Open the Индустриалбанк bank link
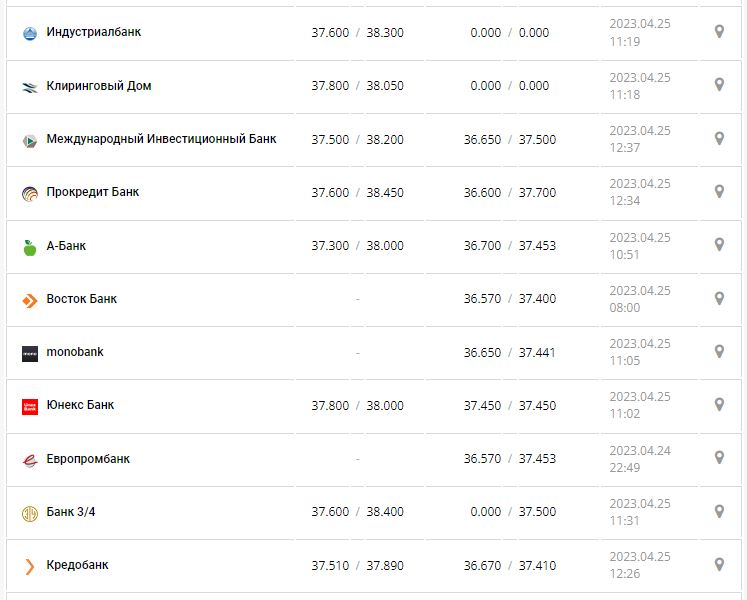The image size is (747, 600). point(94,32)
